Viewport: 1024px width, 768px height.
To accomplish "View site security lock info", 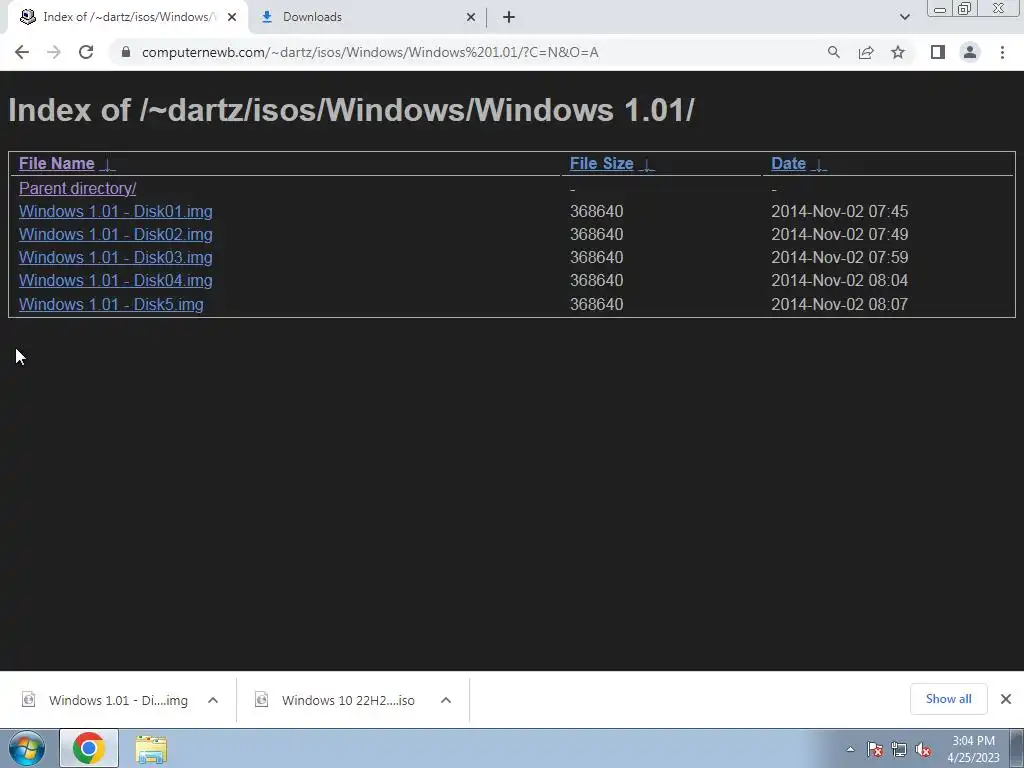I will [x=126, y=52].
